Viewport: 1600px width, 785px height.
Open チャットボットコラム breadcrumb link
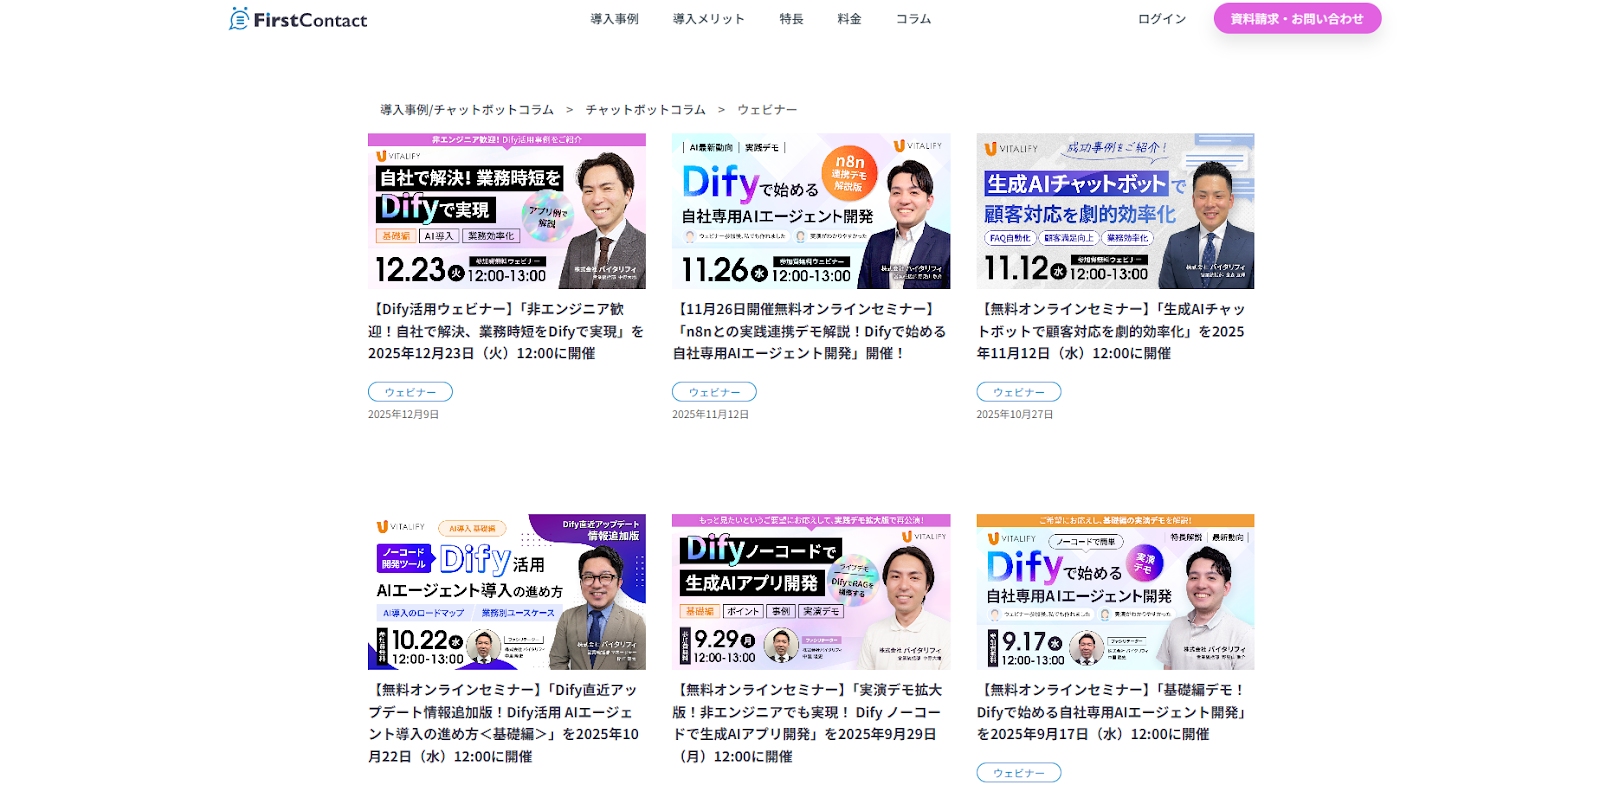645,110
